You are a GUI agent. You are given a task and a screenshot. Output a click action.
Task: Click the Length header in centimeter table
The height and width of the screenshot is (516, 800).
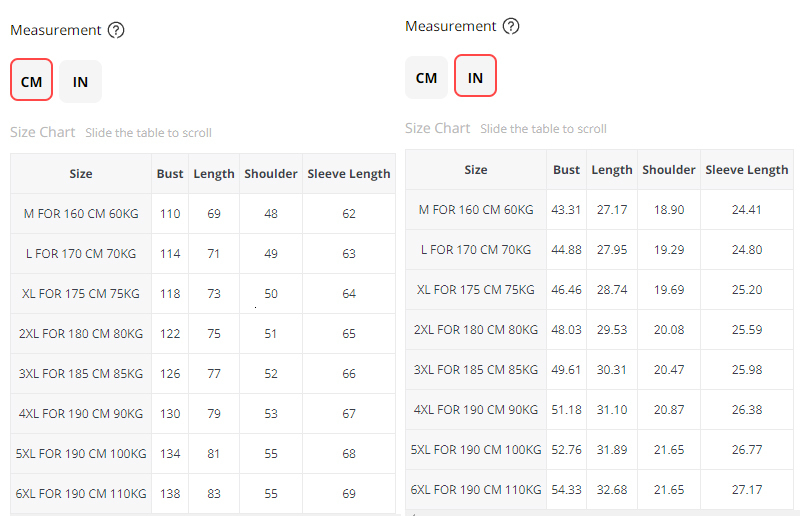(x=214, y=173)
